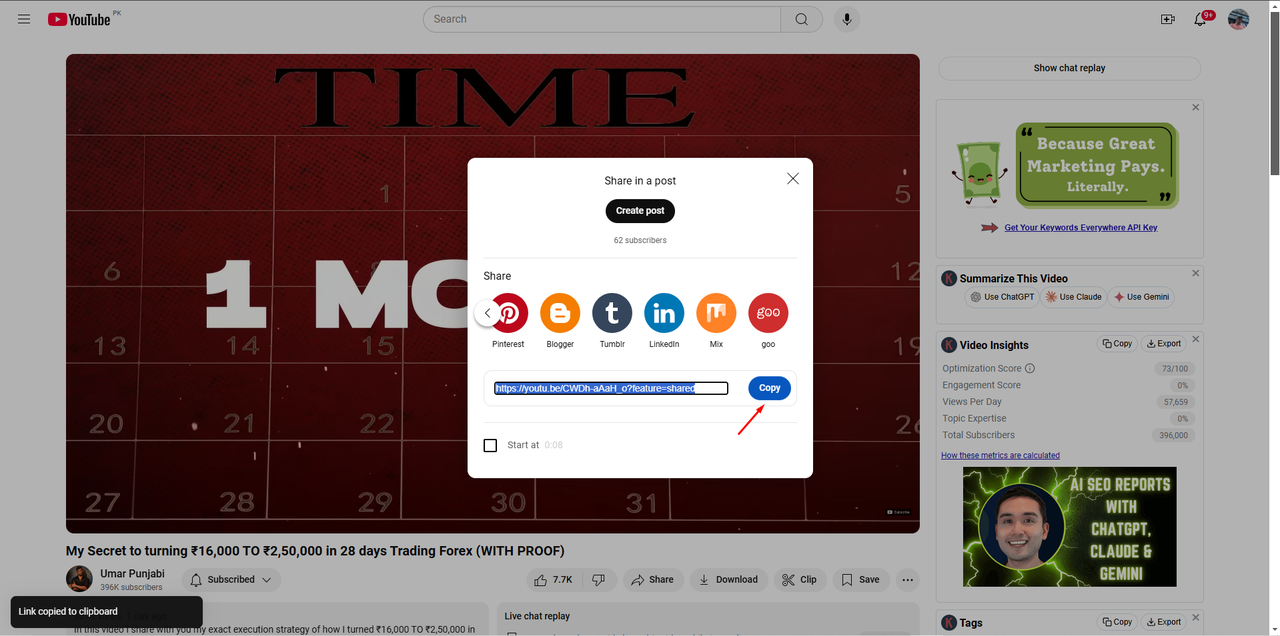This screenshot has height=636, width=1280.
Task: Open more actions three-dot menu
Action: coord(908,580)
